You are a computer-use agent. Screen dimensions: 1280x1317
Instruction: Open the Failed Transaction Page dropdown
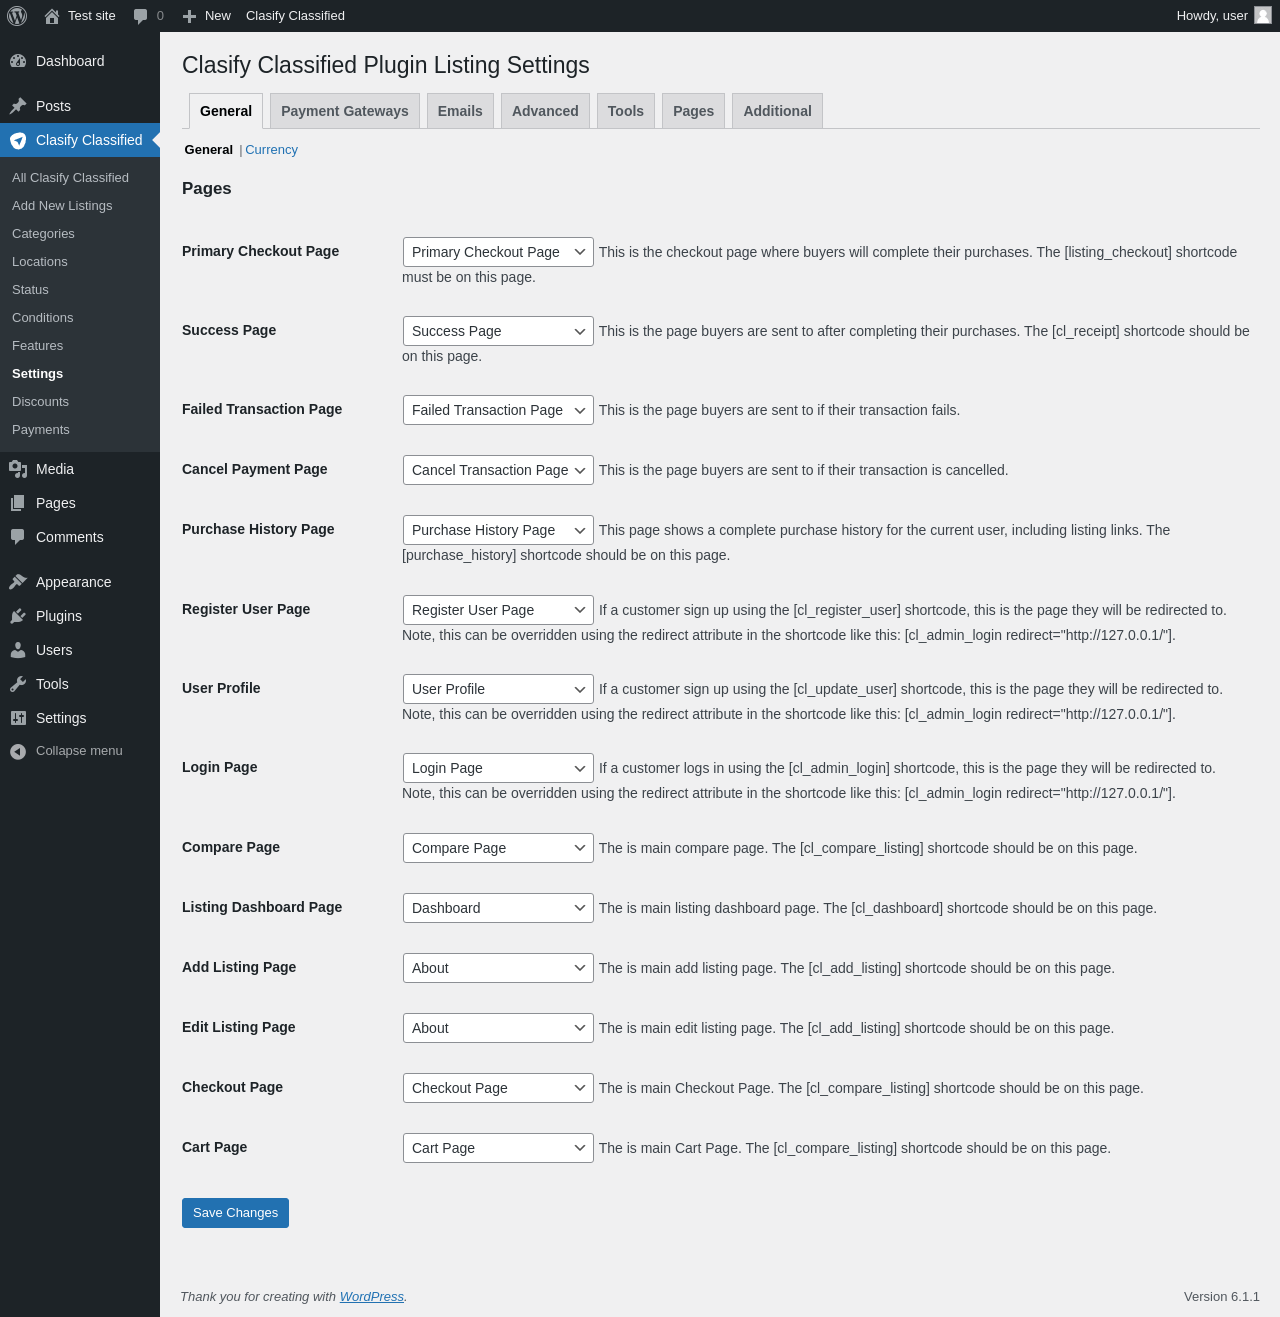coord(498,410)
